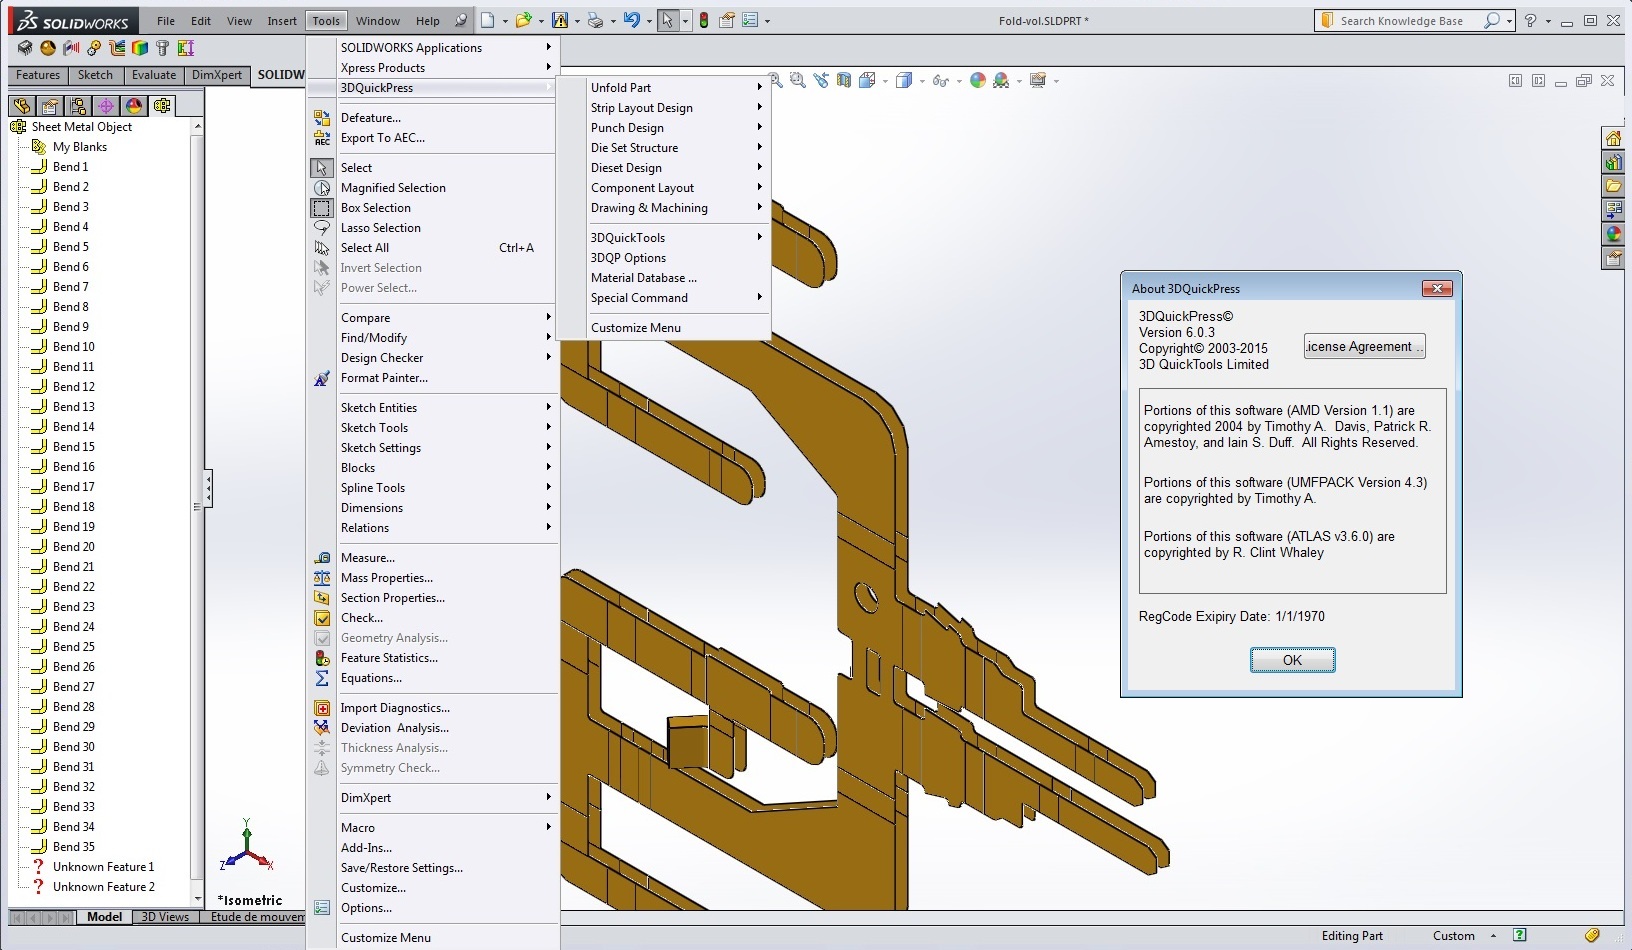The image size is (1632, 950).
Task: Select Bend 35 in the tree
Action: (x=74, y=847)
